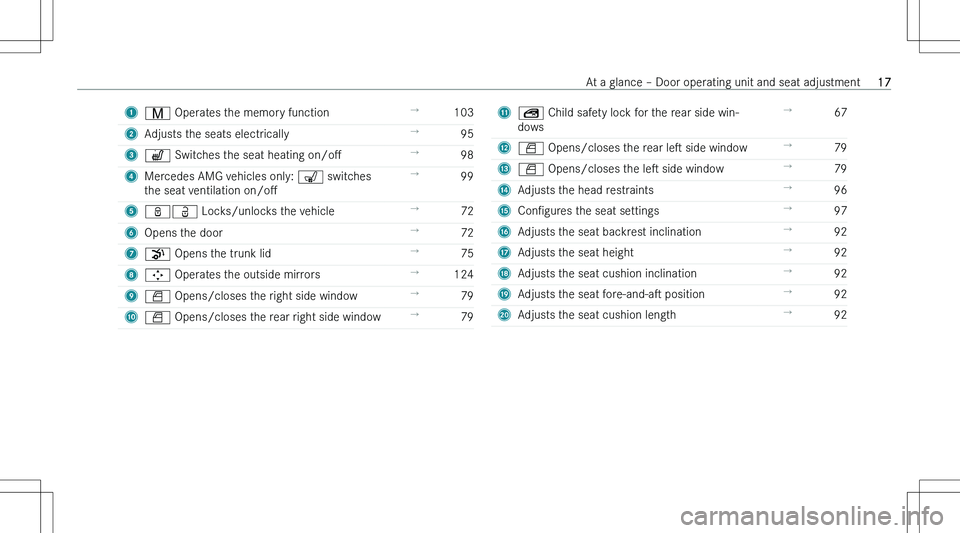Click 'Adjusts the head restraints' entry
This screenshot has width=960, height=533.
(x=585, y=190)
